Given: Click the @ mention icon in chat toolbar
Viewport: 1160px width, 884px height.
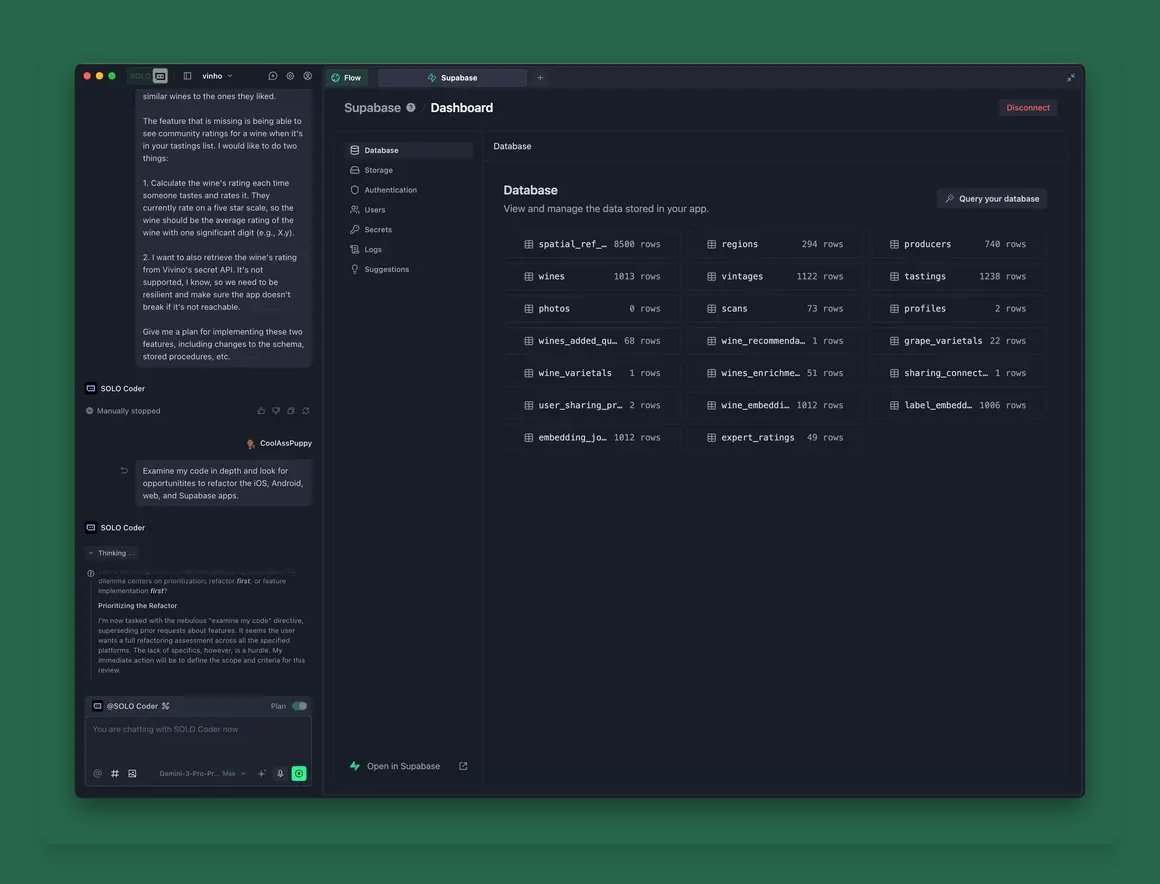Looking at the screenshot, I should click(98, 774).
